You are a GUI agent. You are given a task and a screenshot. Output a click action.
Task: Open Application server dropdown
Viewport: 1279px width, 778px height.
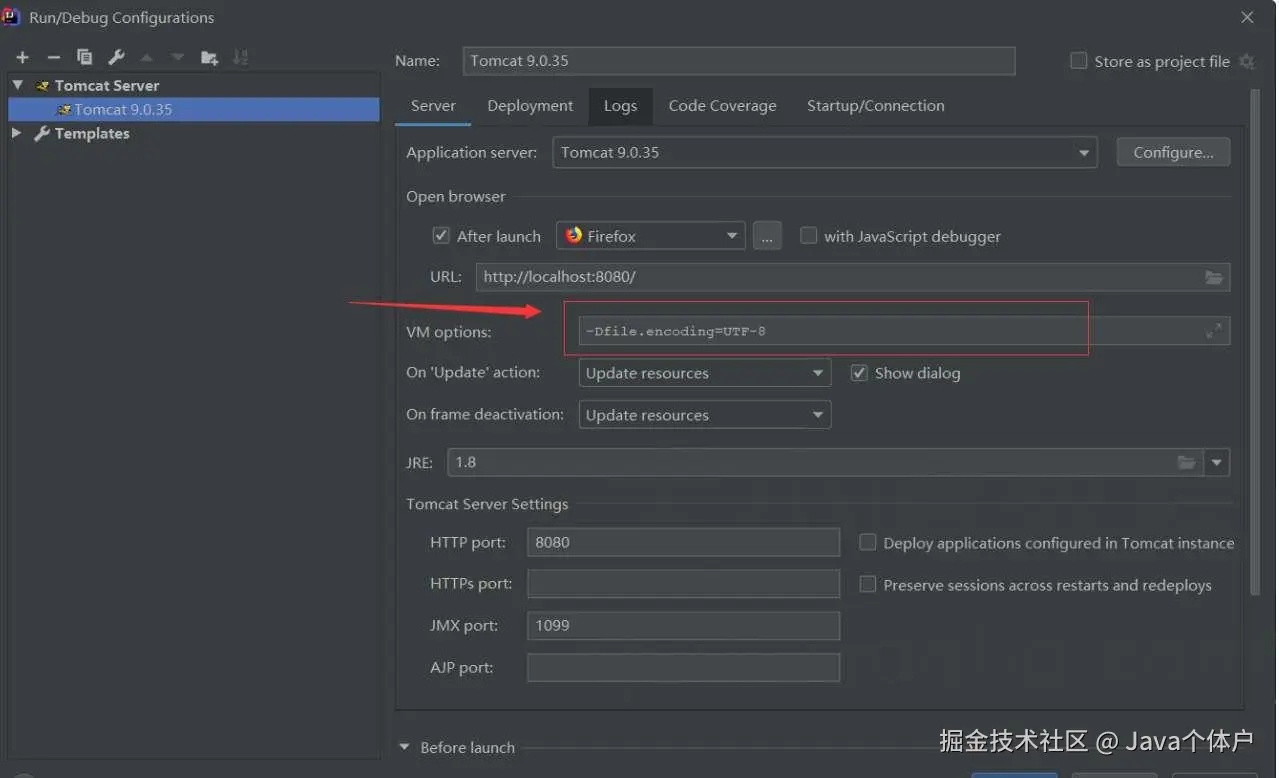coord(825,153)
